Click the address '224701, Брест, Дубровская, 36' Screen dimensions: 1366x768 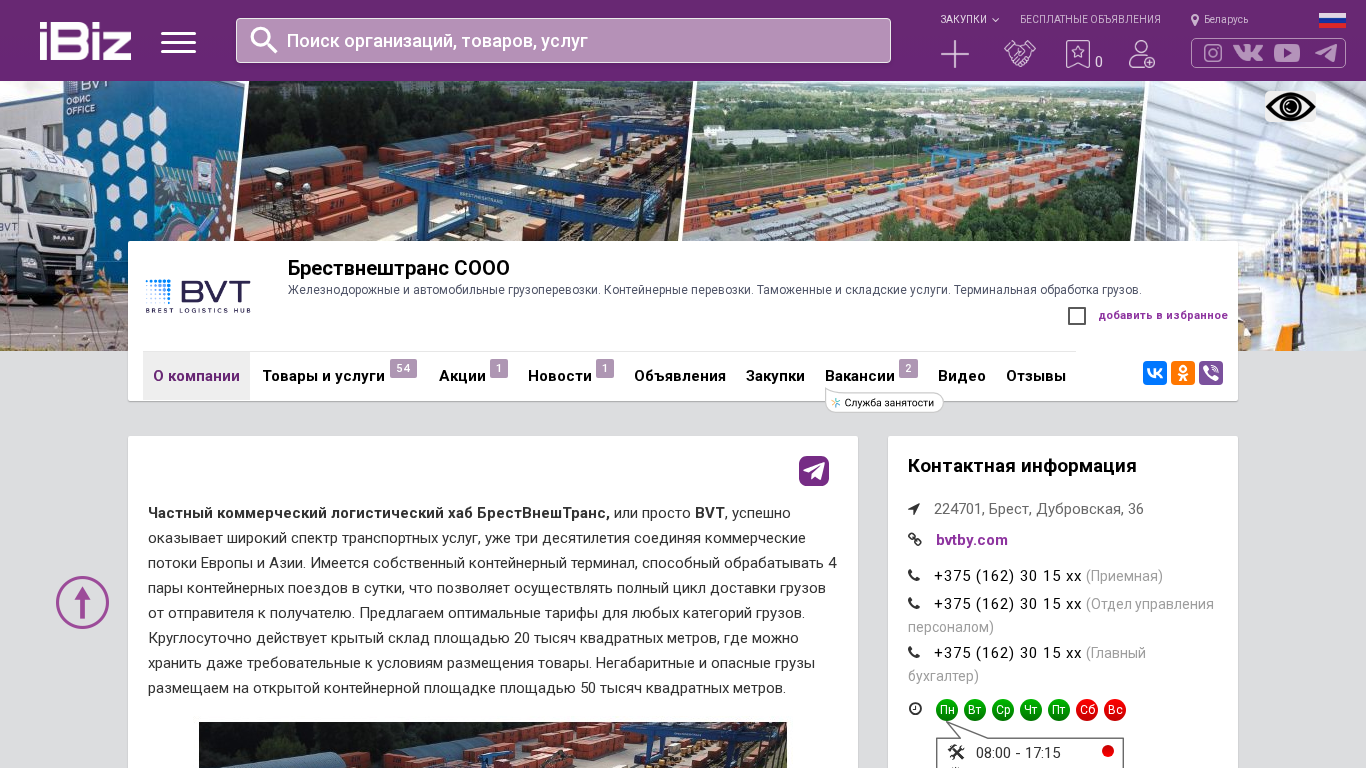pos(1039,509)
